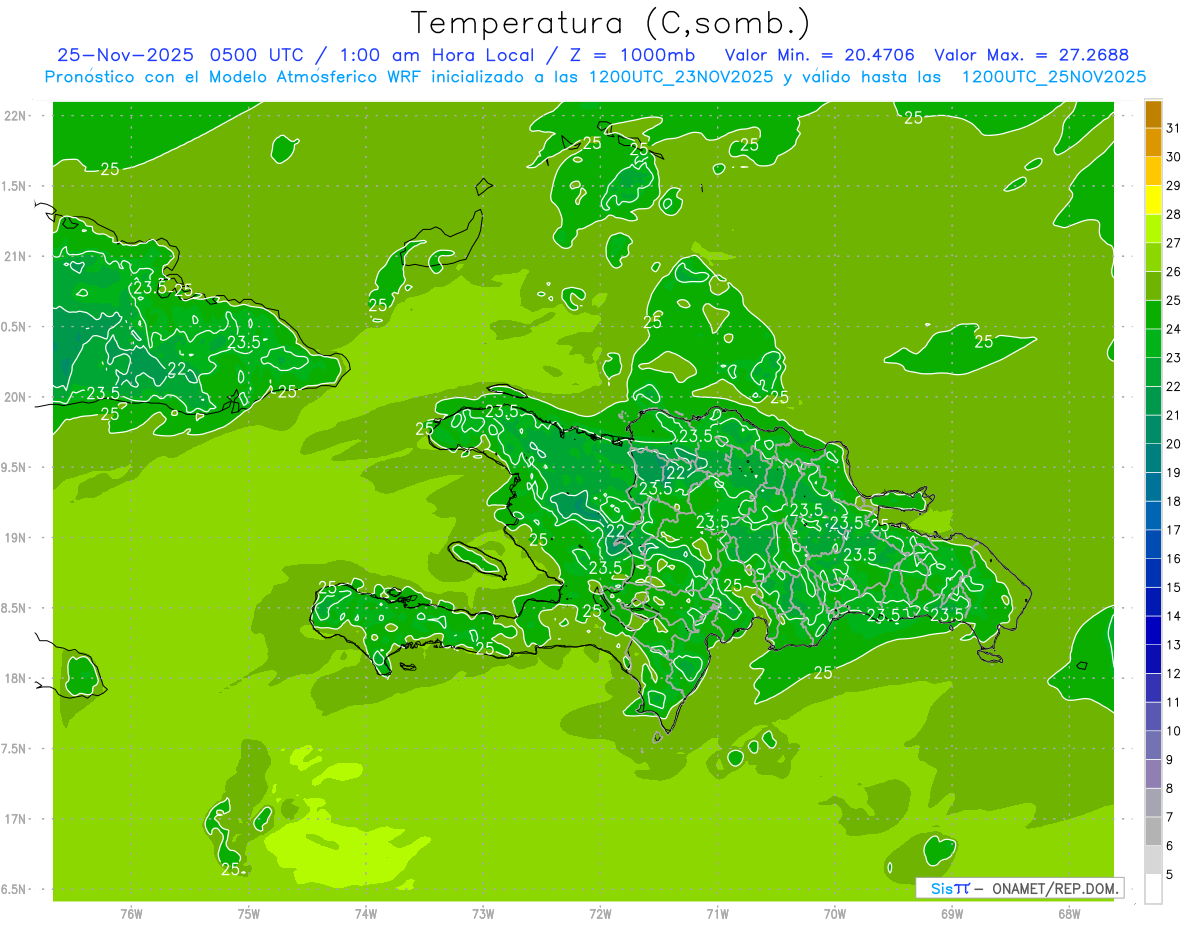Pick the lime swatch between 27 and 28
Image resolution: width=1200 pixels, height=927 pixels.
click(x=1153, y=229)
